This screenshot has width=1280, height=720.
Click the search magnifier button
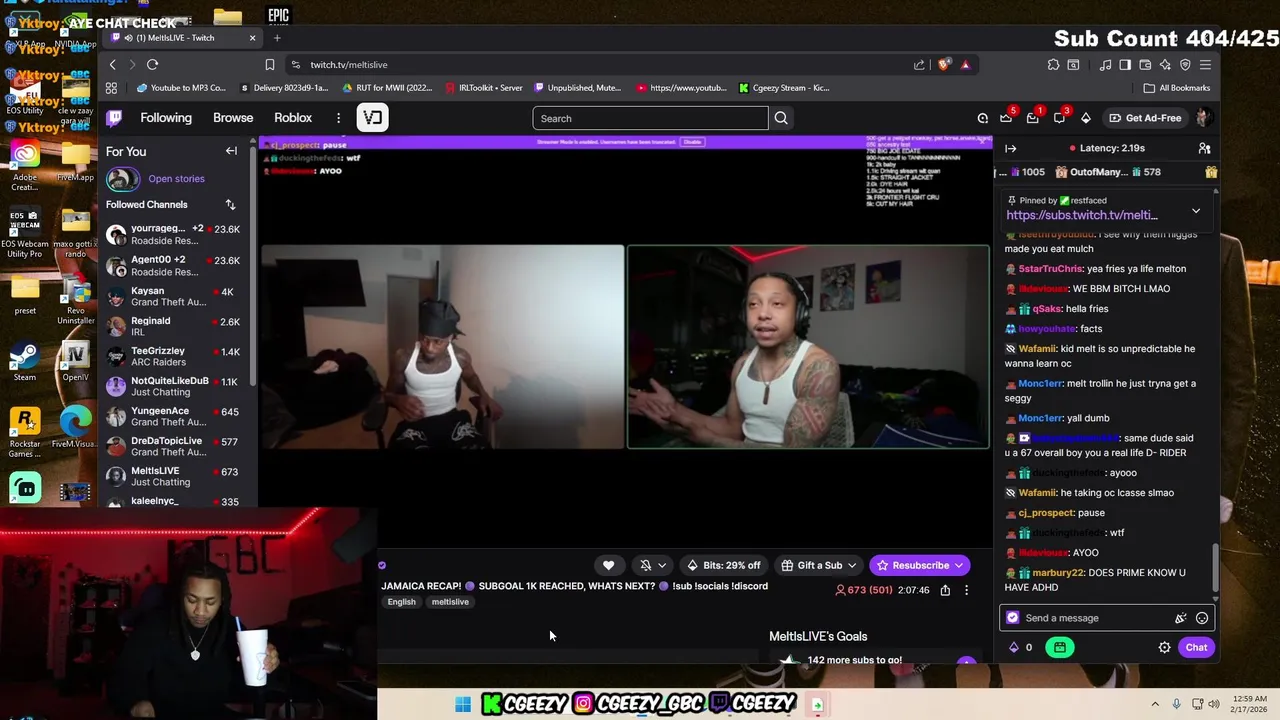click(x=781, y=118)
